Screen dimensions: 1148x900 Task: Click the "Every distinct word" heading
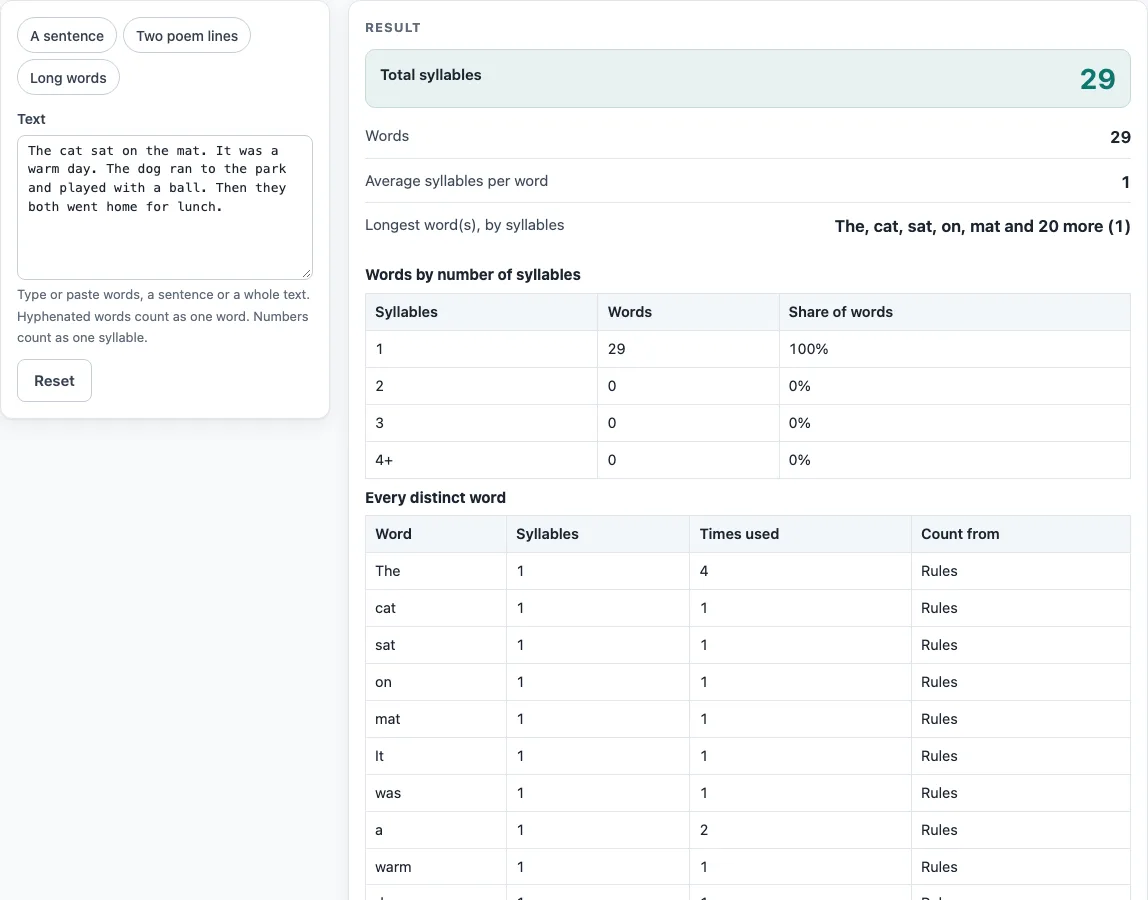436,497
